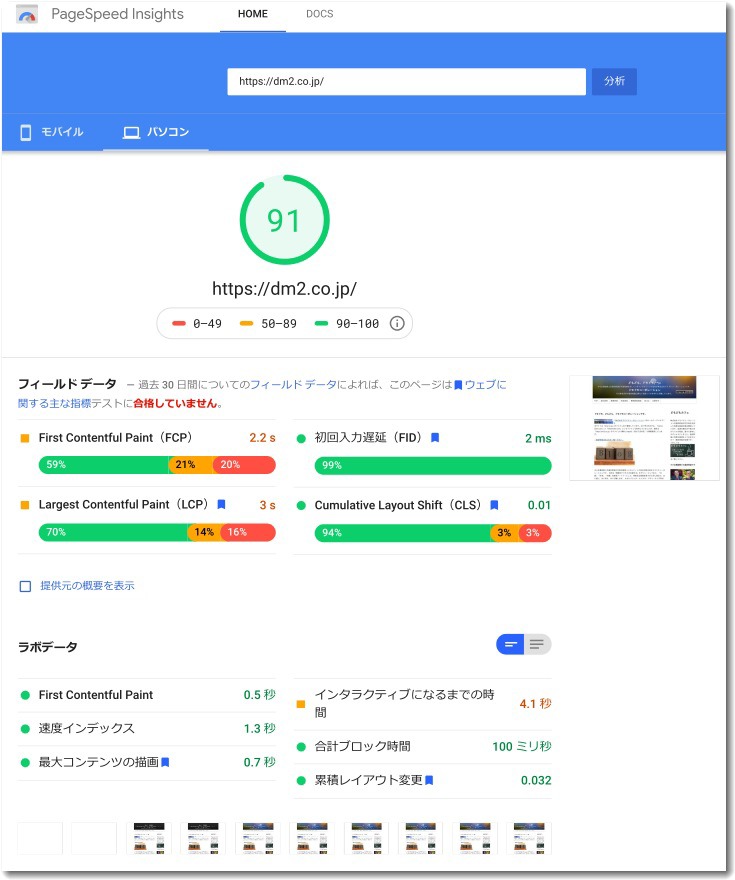Click the PageSpeed Insights logo icon

(x=27, y=15)
